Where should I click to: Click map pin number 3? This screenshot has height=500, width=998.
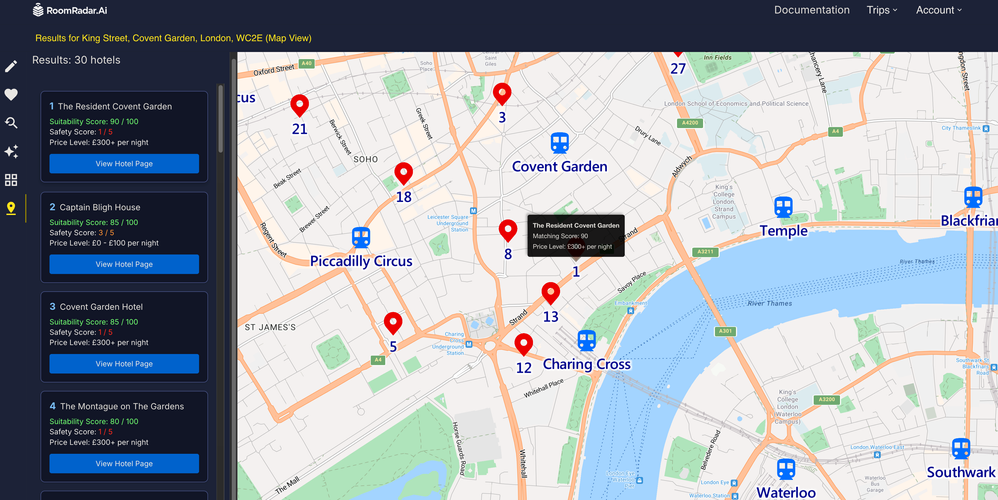point(502,94)
